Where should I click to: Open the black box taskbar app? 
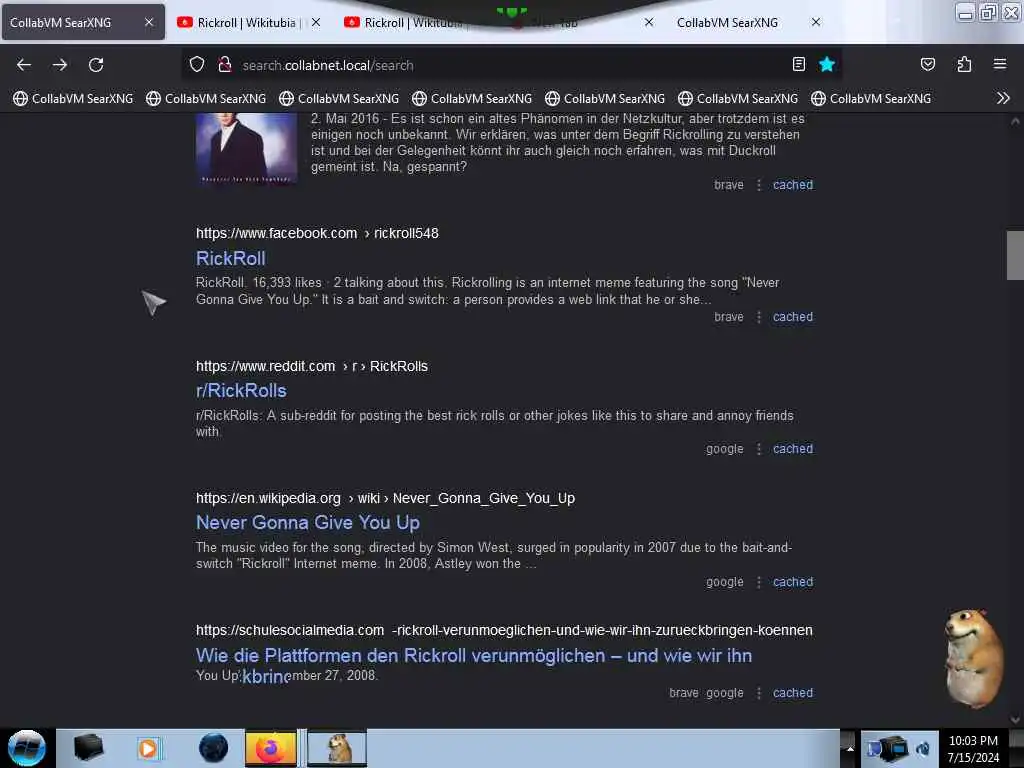coord(88,748)
